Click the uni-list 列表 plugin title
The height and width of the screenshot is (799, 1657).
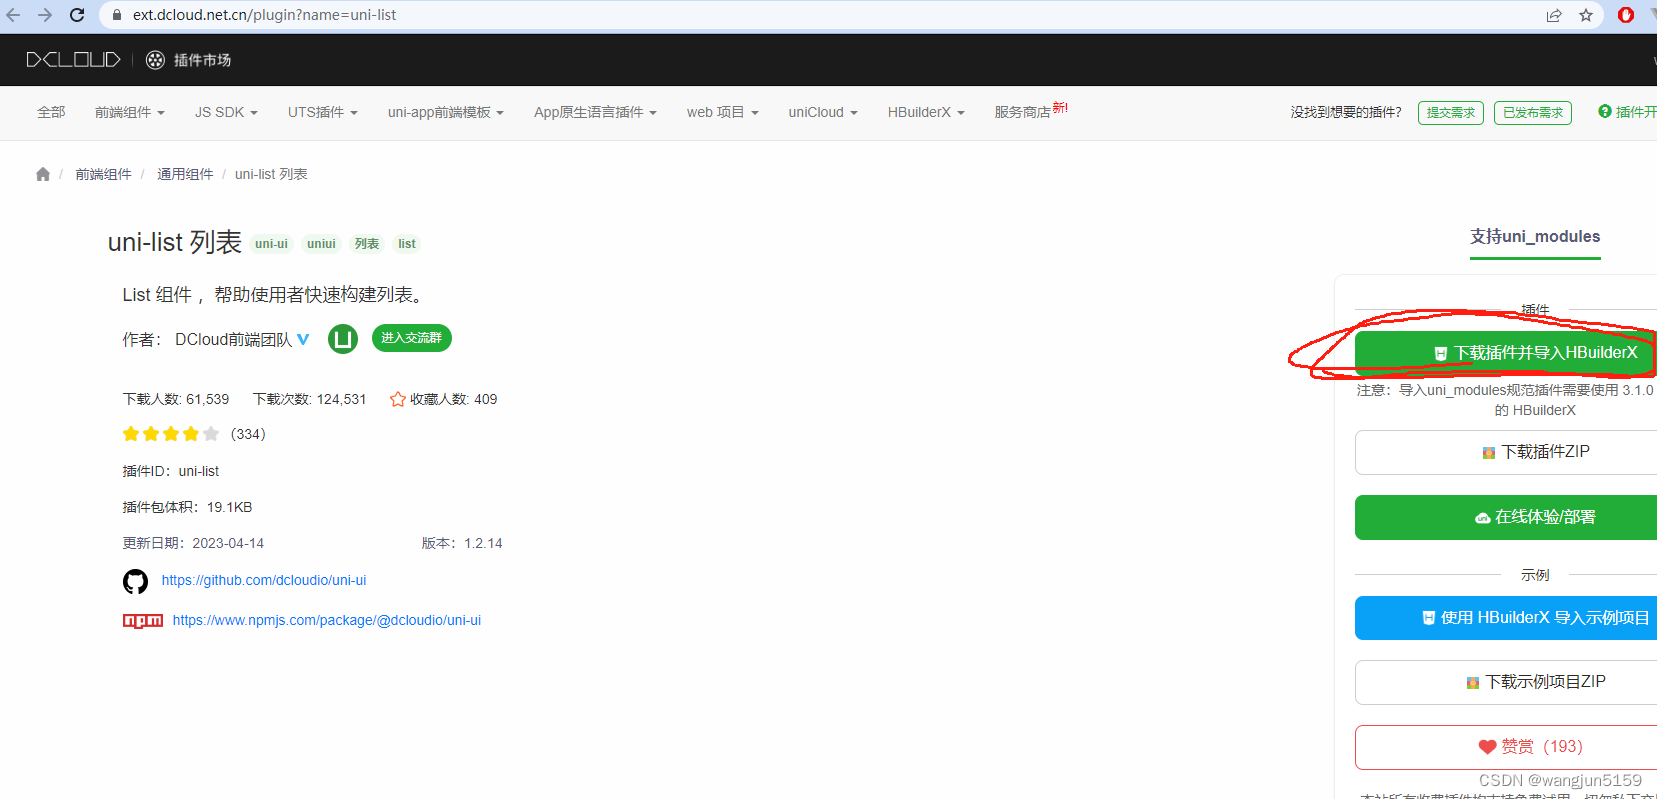175,242
